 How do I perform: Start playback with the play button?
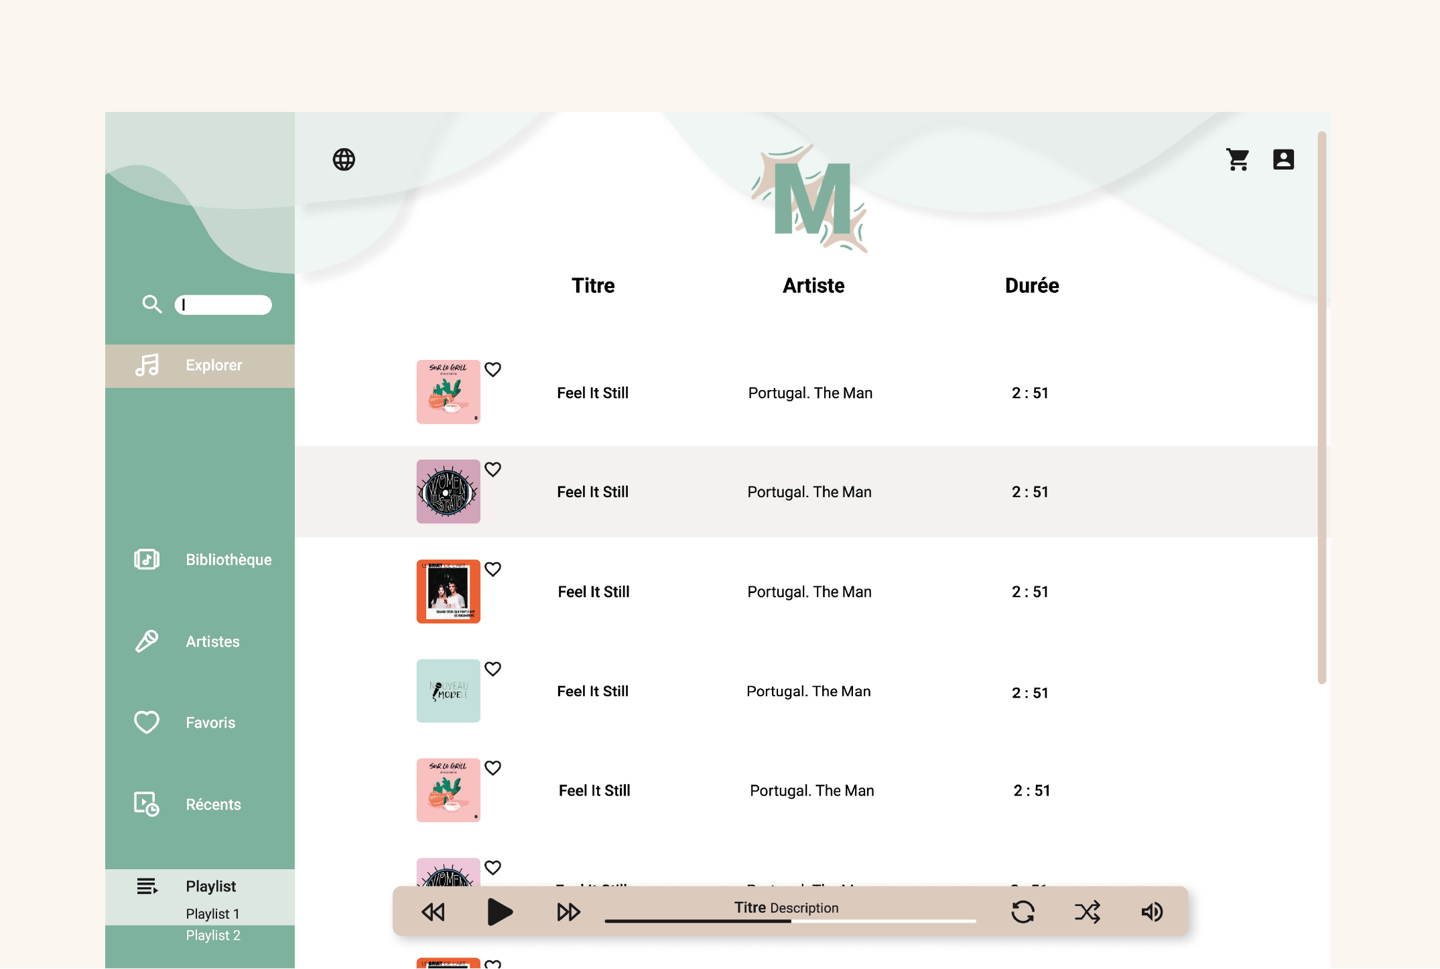[500, 912]
